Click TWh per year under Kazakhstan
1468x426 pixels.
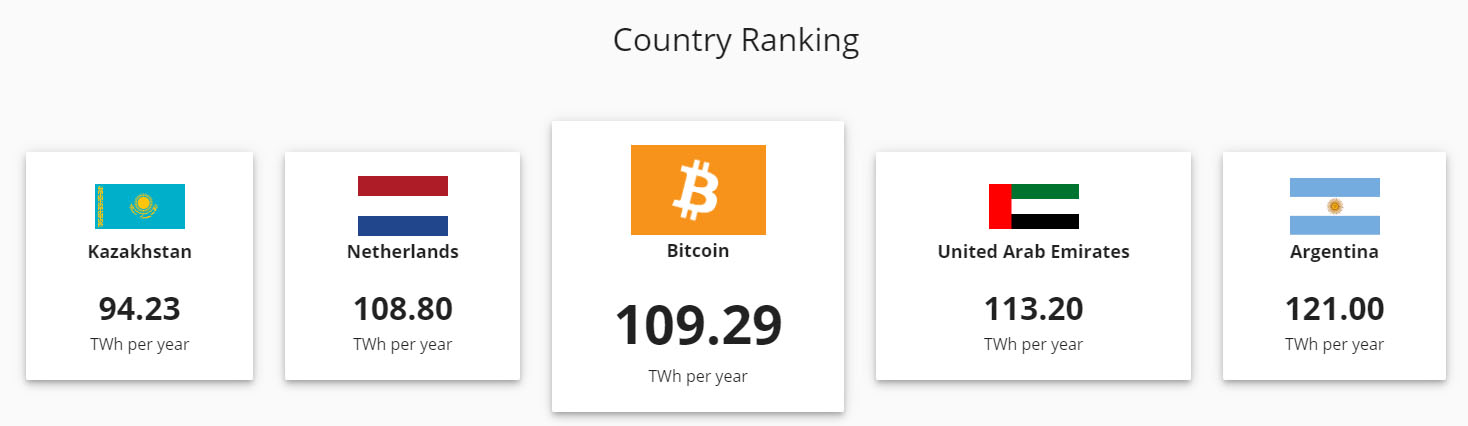pyautogui.click(x=140, y=345)
